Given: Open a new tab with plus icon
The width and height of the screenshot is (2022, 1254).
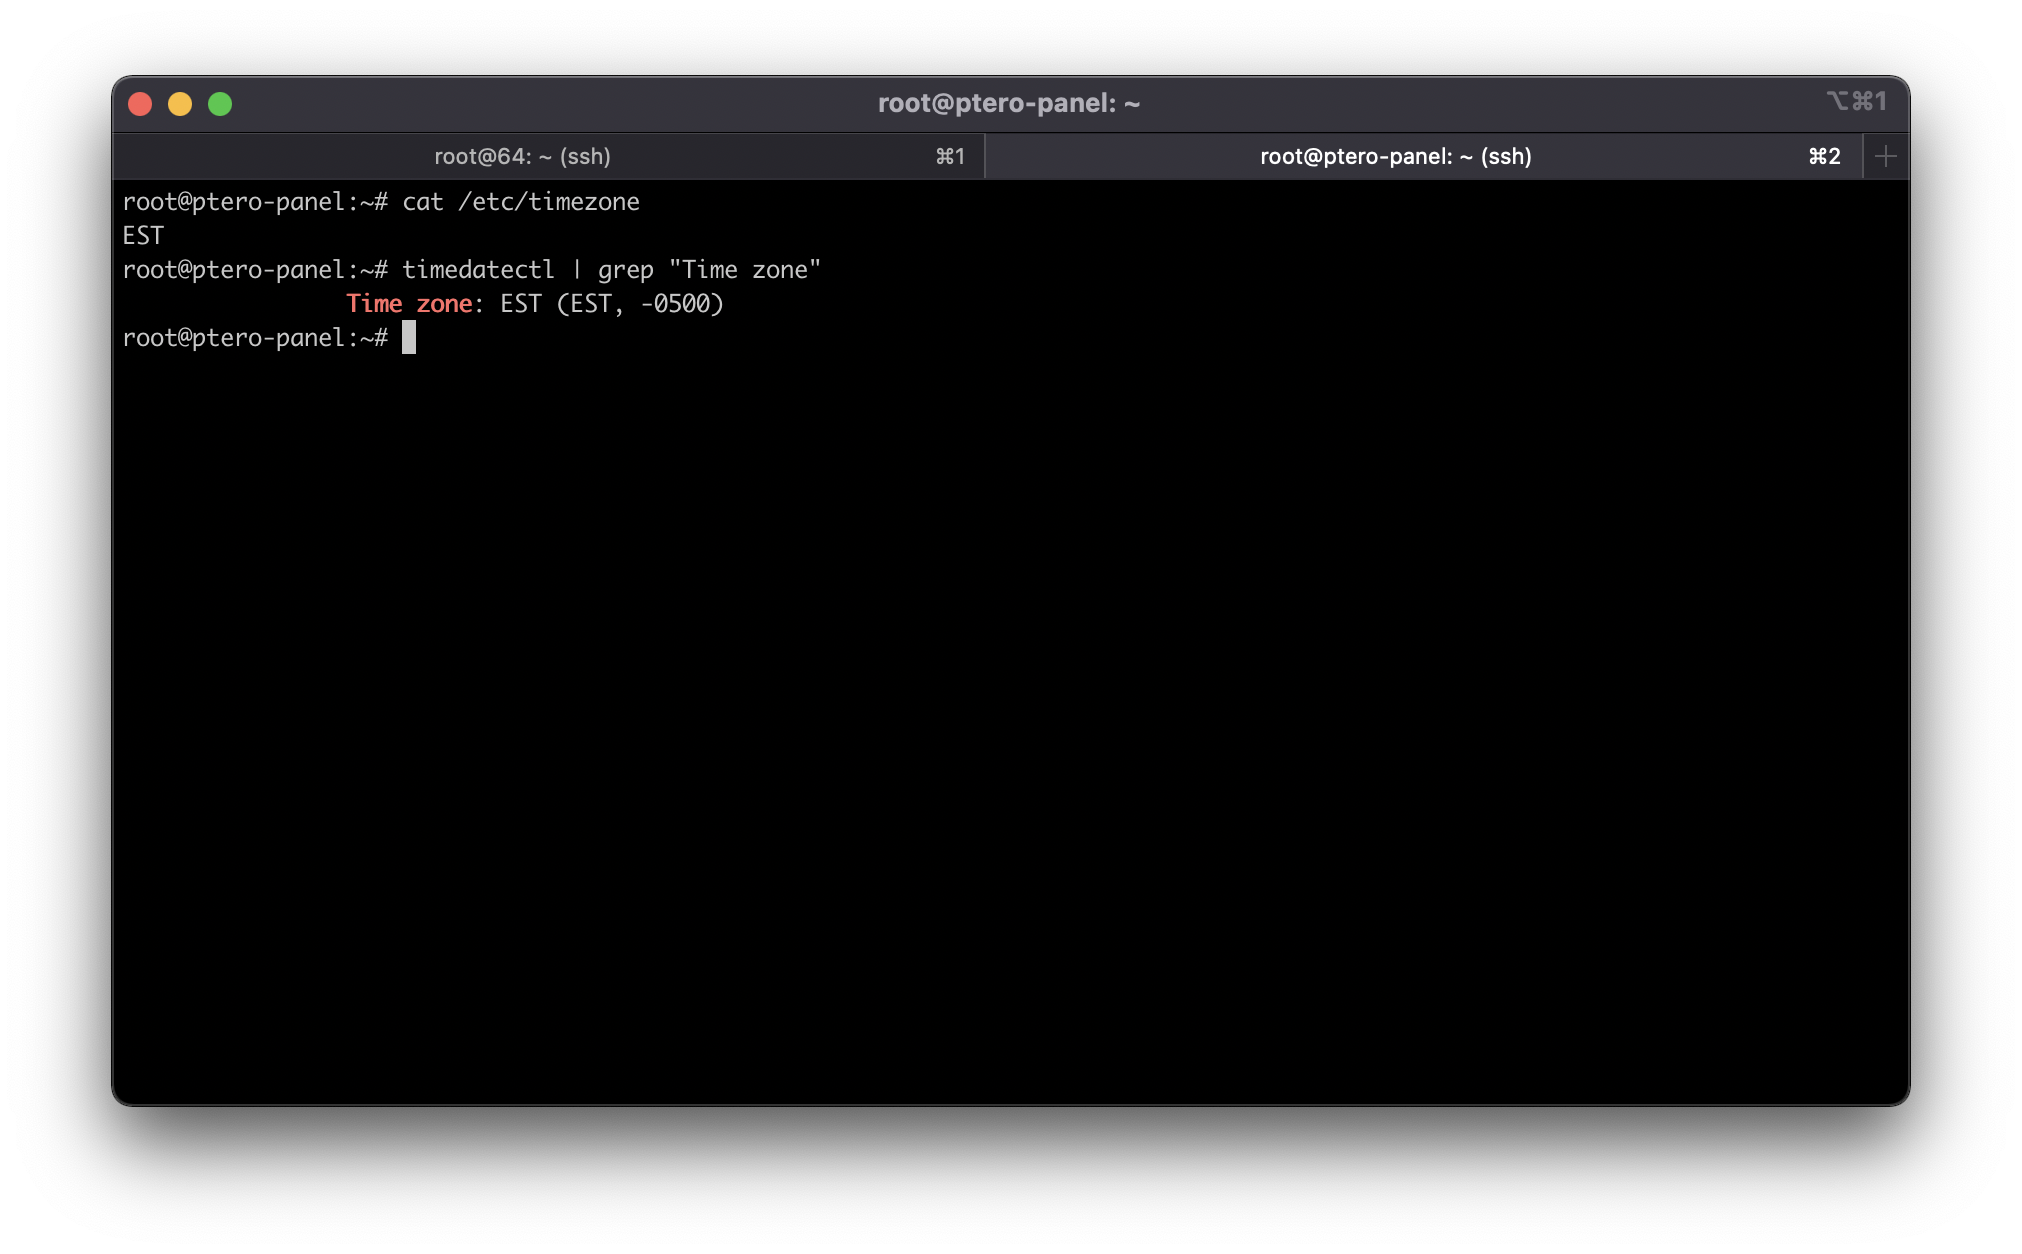Looking at the screenshot, I should 1886,157.
